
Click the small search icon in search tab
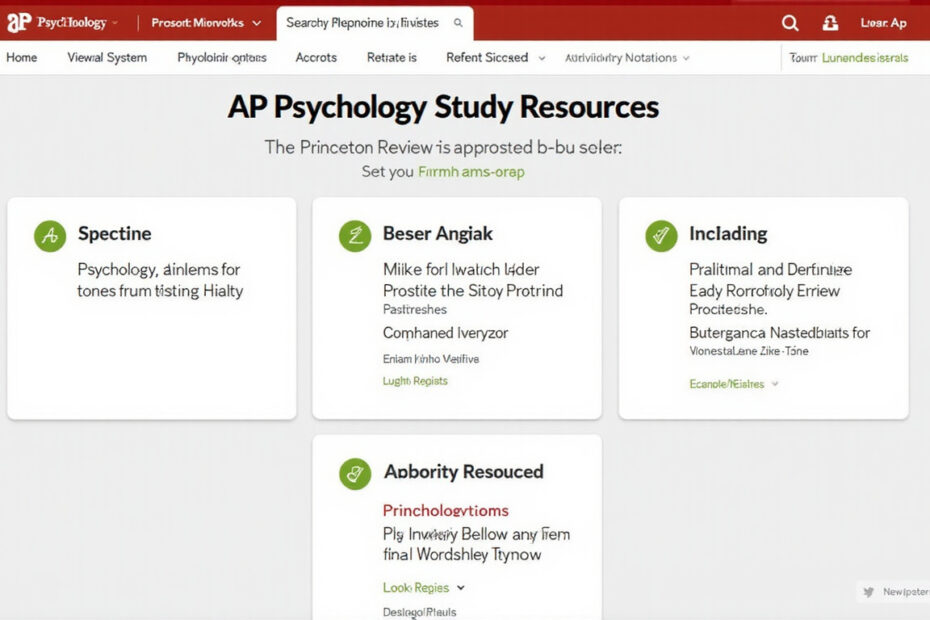click(x=458, y=23)
